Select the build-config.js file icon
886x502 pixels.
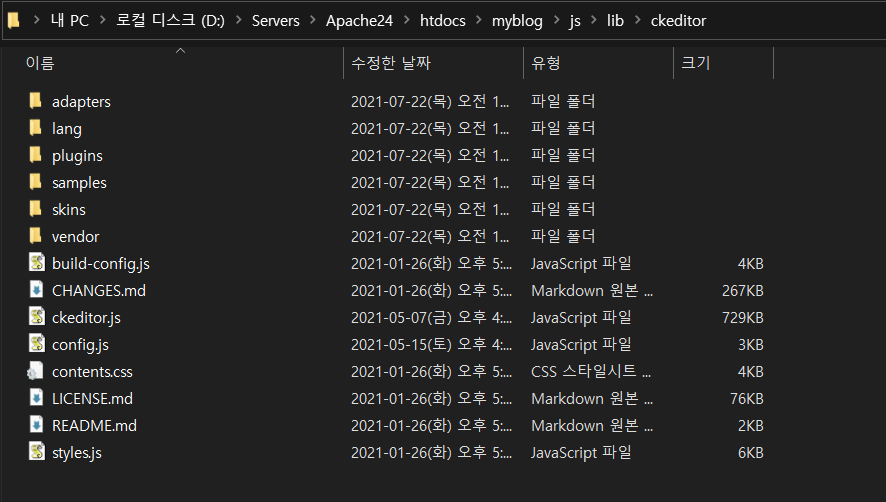click(x=36, y=263)
